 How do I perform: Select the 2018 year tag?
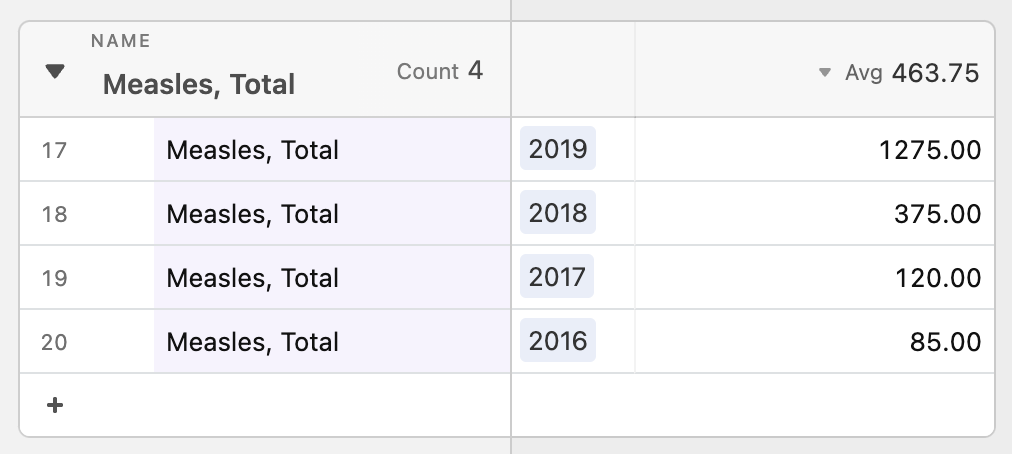(x=558, y=212)
